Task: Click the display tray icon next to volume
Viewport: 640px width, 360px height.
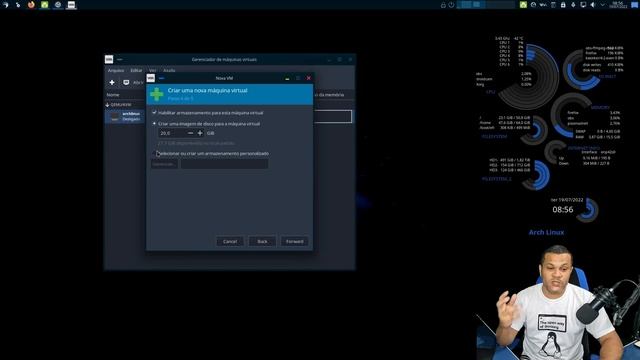Action: 583,5
